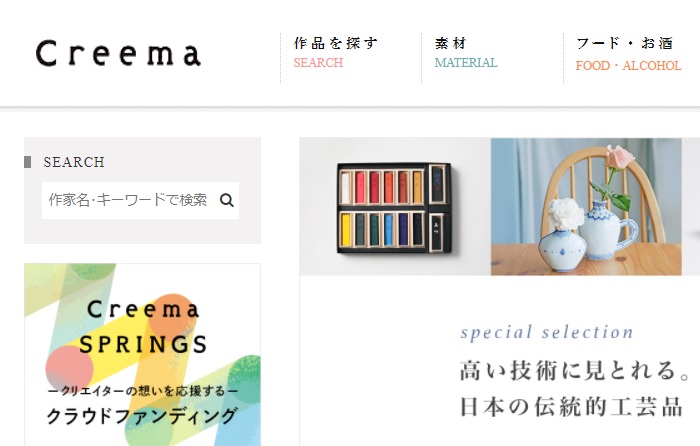Click the gray marker beside the SEARCH heading

[27, 162]
